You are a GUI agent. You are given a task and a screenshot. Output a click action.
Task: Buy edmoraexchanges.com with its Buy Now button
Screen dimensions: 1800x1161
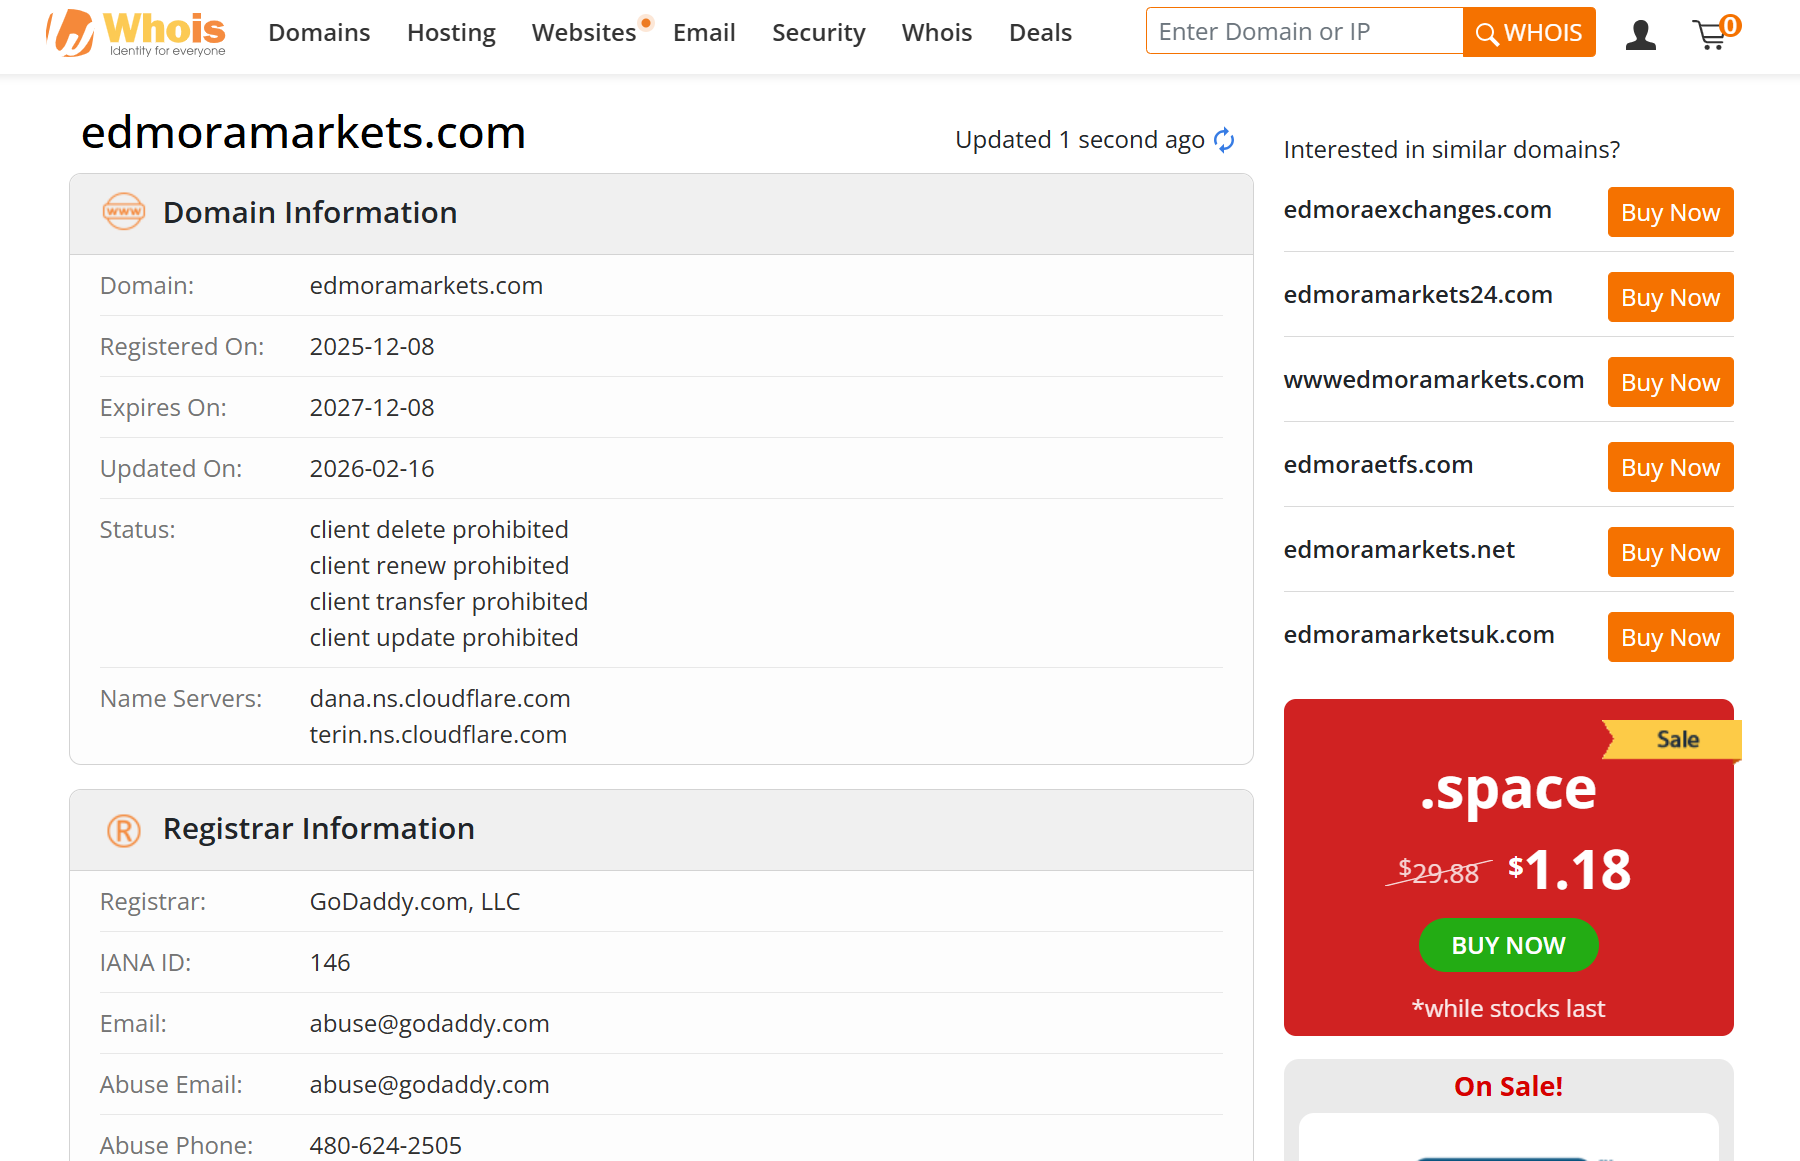point(1670,212)
